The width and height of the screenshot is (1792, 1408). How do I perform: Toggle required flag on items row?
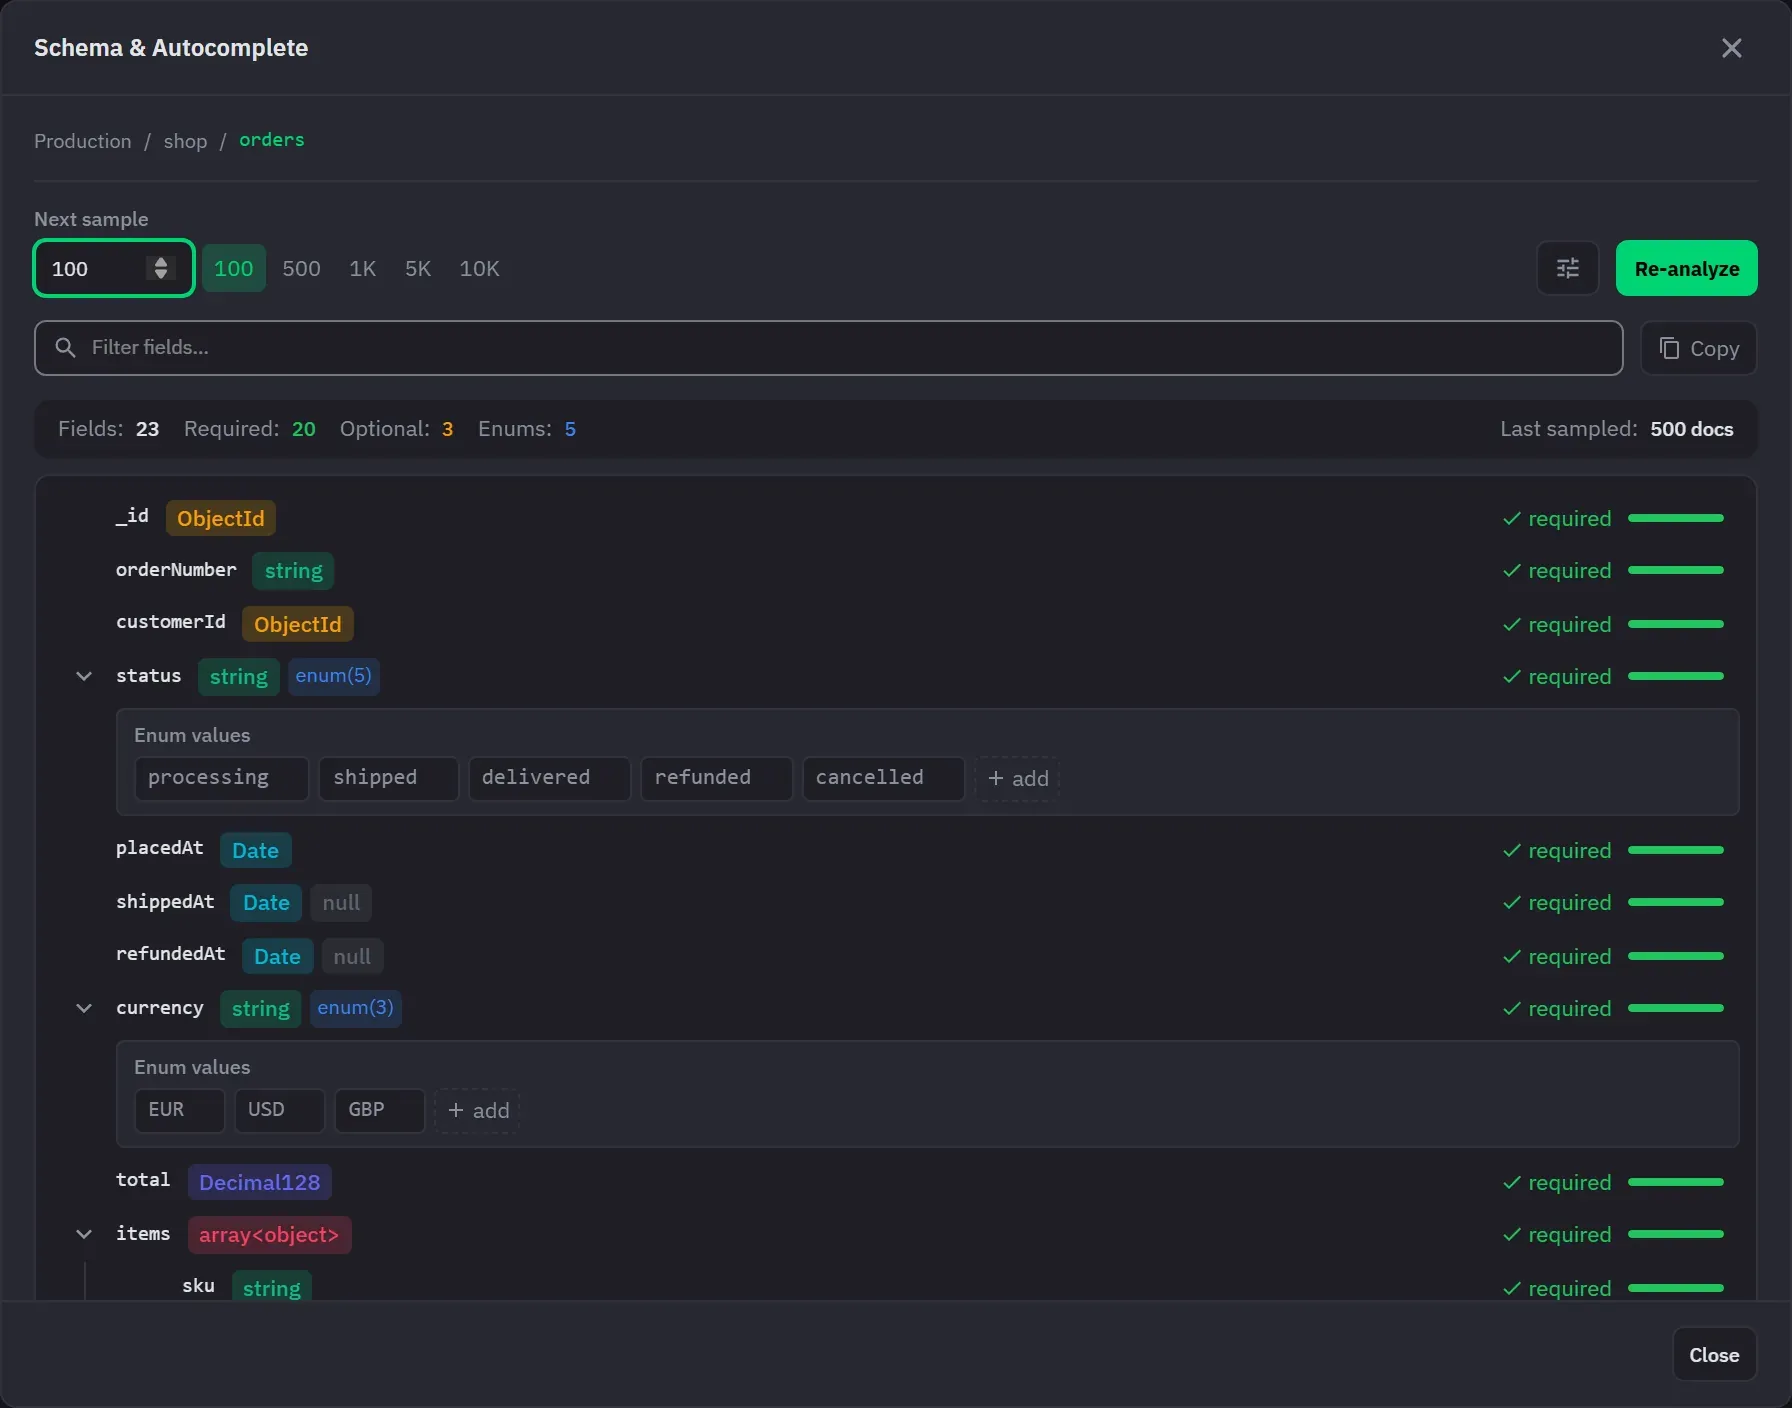click(x=1557, y=1234)
